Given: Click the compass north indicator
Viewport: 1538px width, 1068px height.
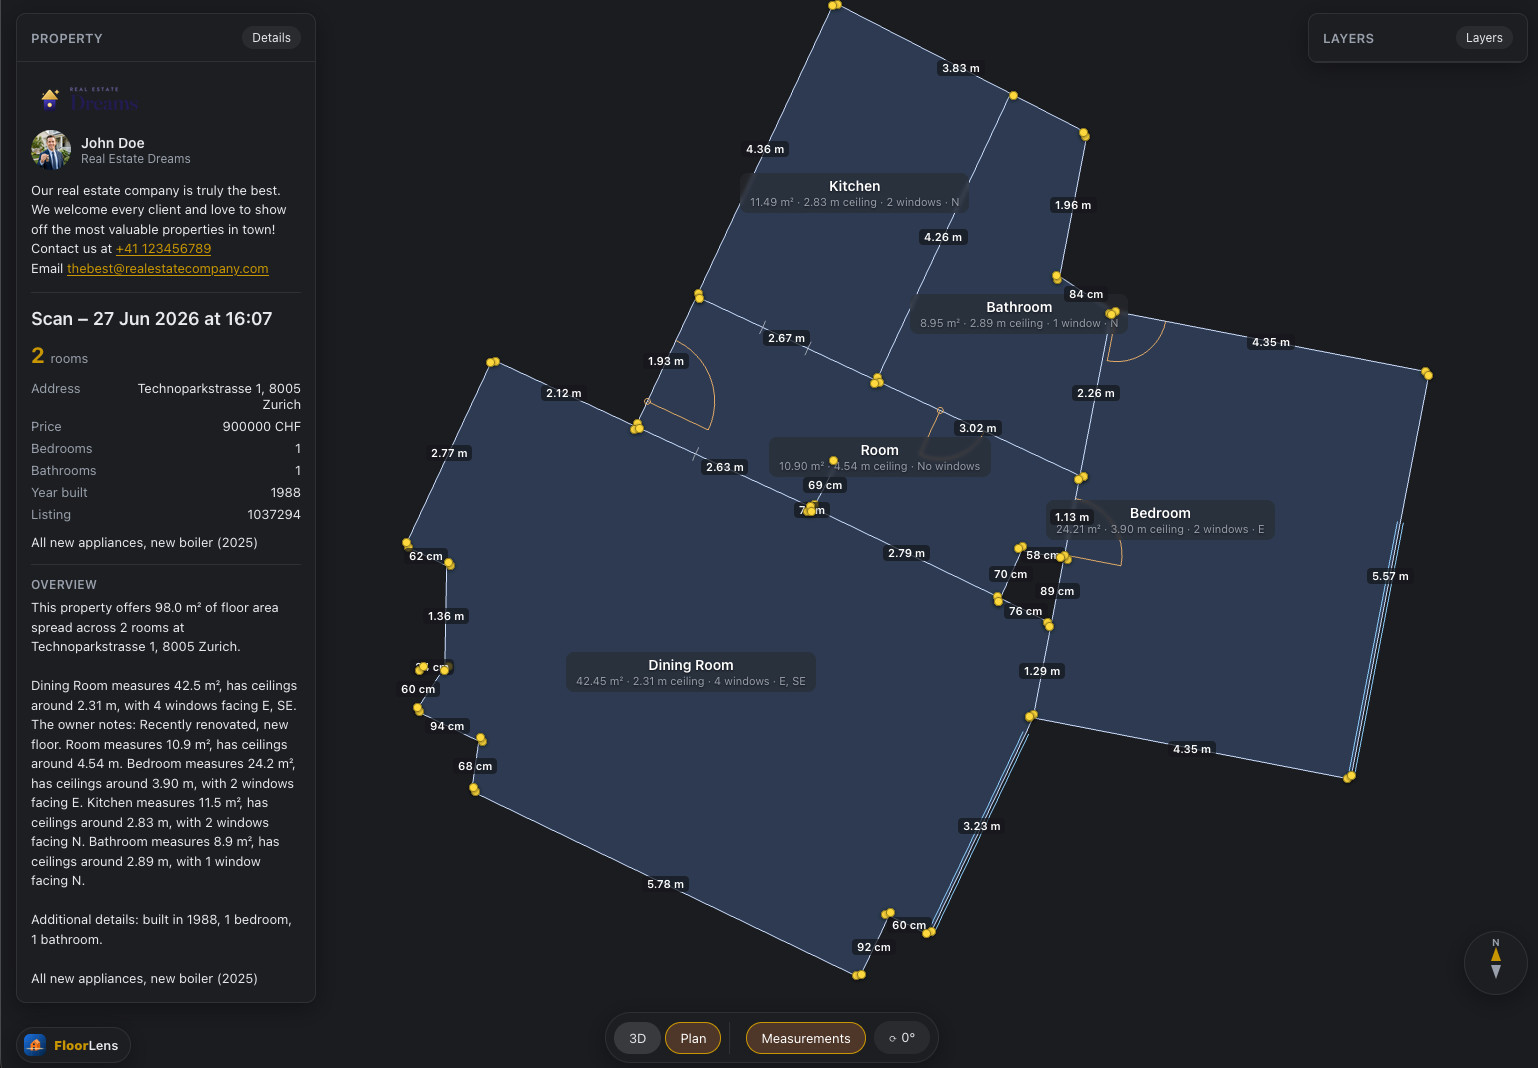Looking at the screenshot, I should pos(1496,963).
